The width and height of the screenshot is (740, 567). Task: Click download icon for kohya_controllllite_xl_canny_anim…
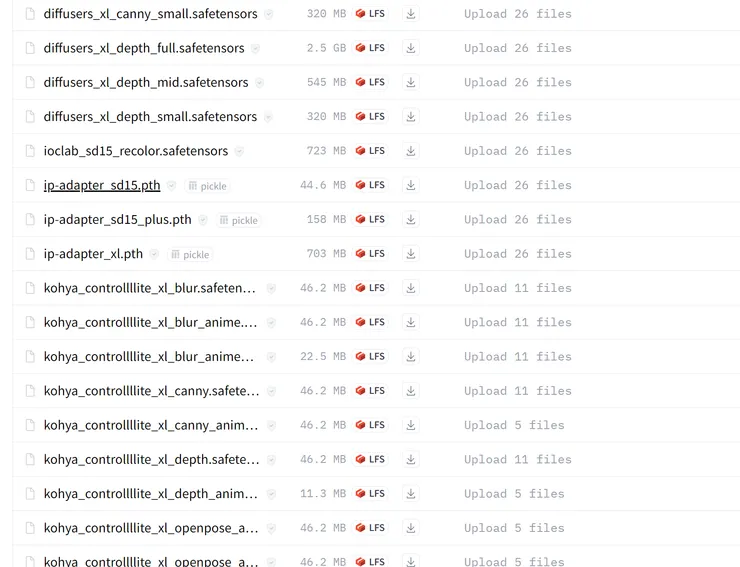(411, 425)
